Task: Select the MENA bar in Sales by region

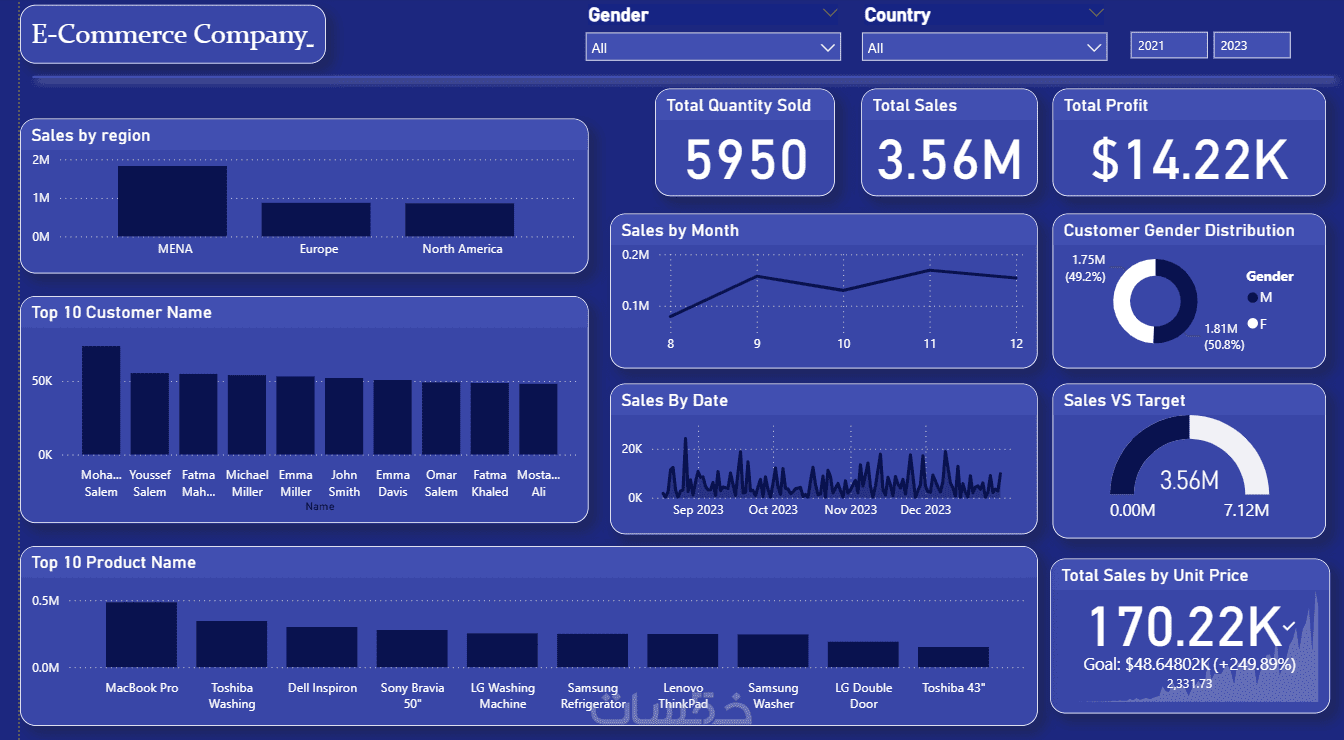Action: coord(172,201)
